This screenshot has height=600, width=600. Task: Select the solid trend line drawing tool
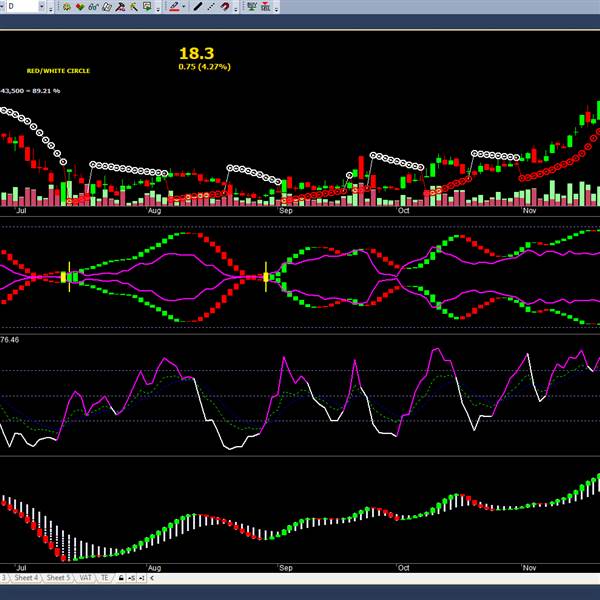(198, 6)
